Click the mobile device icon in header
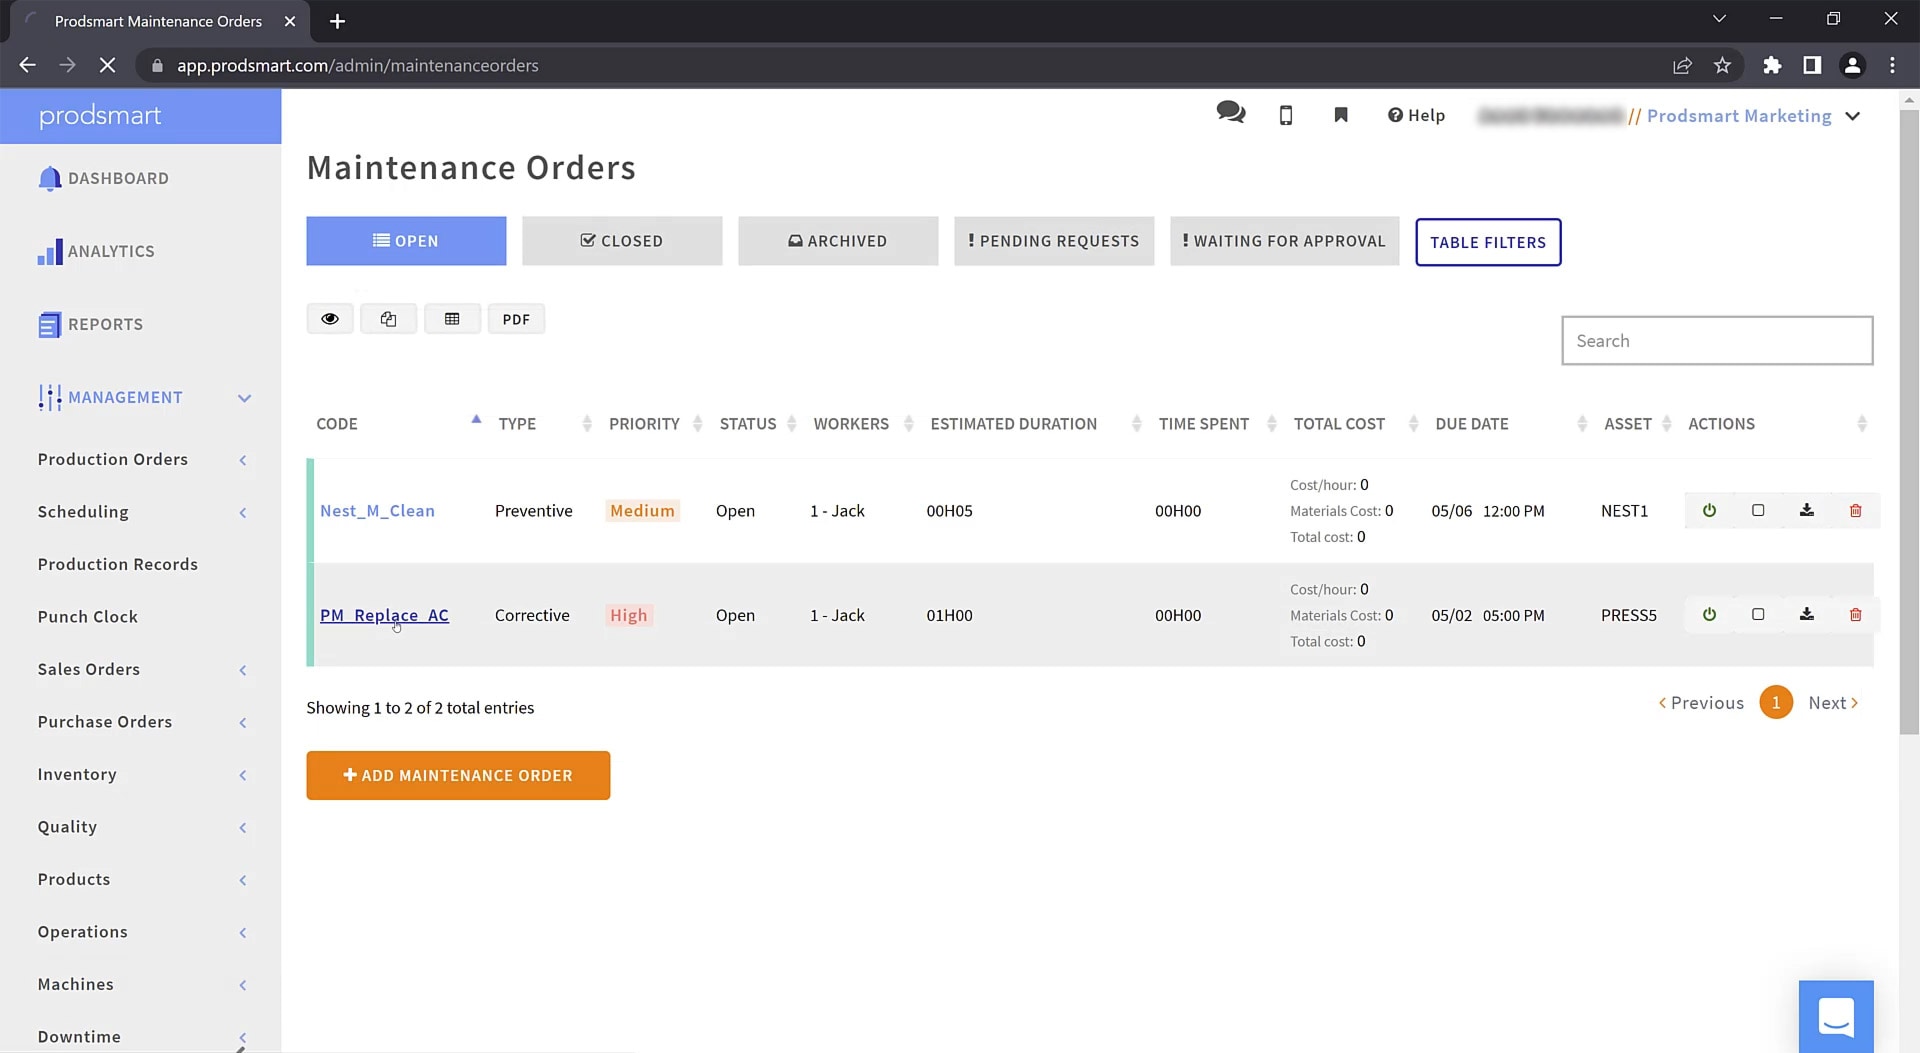 (1286, 116)
